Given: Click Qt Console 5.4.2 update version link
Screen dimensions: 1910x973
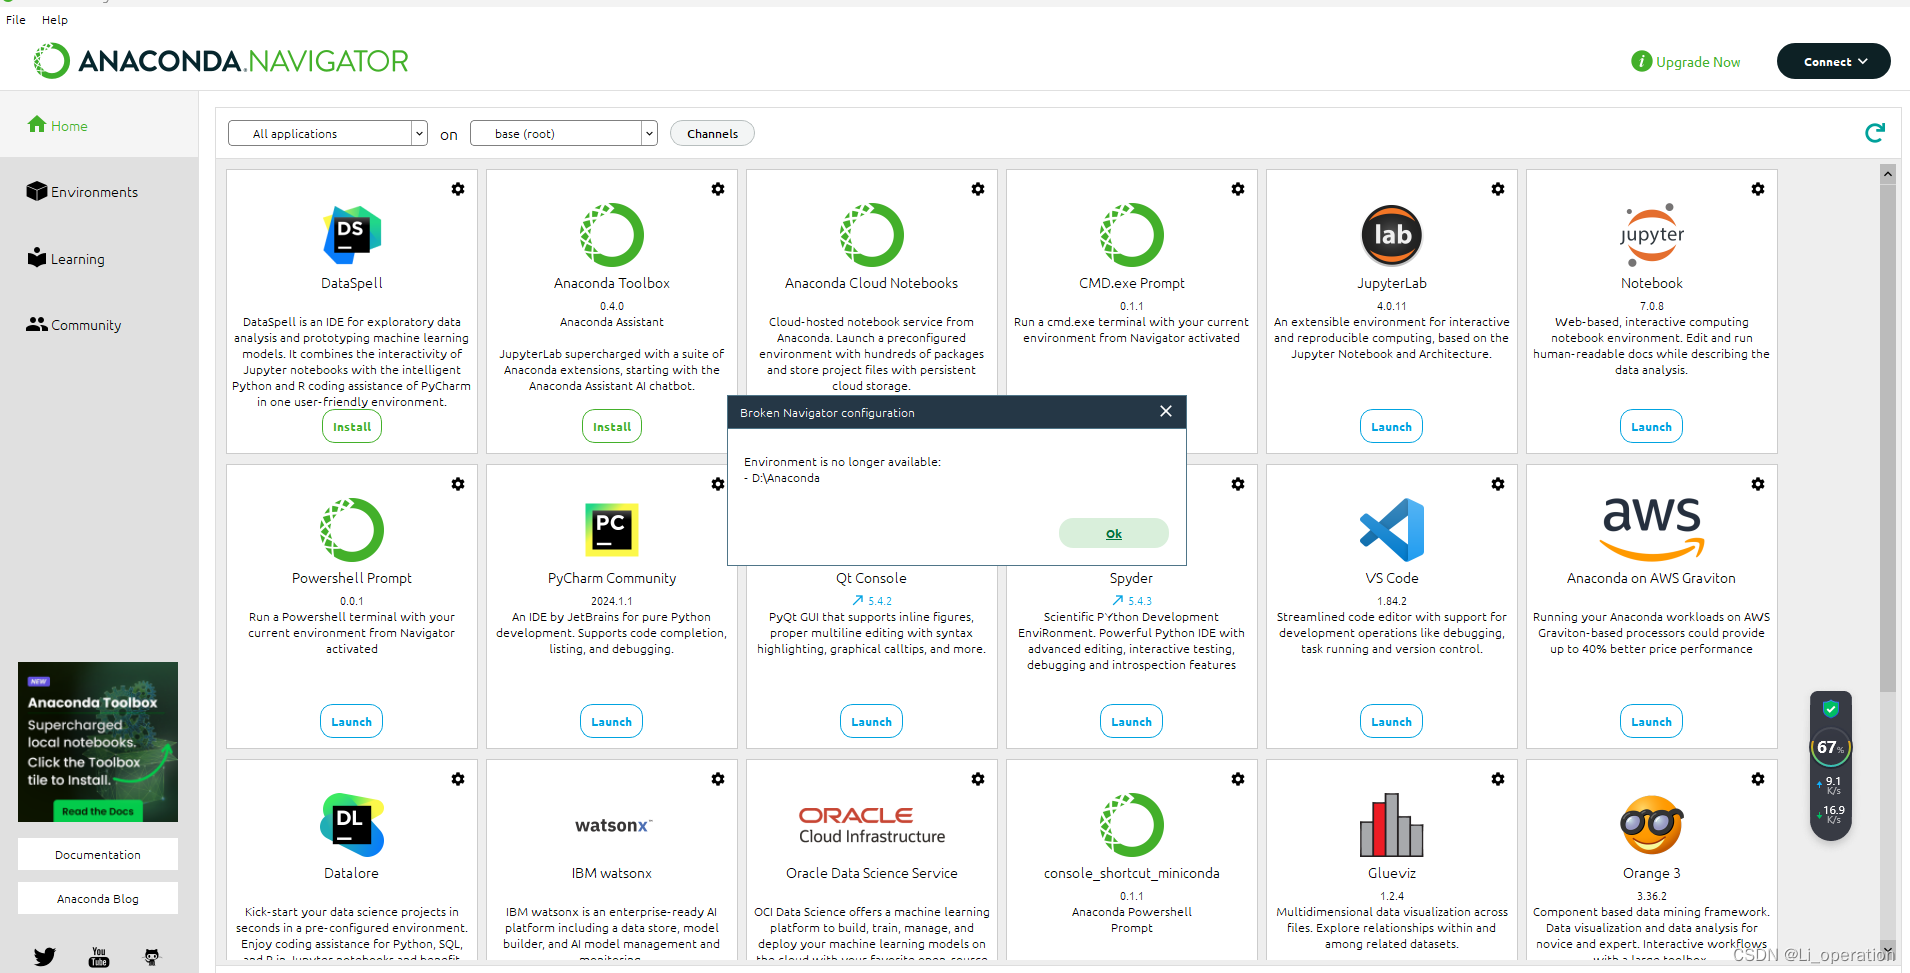Looking at the screenshot, I should pos(872,601).
